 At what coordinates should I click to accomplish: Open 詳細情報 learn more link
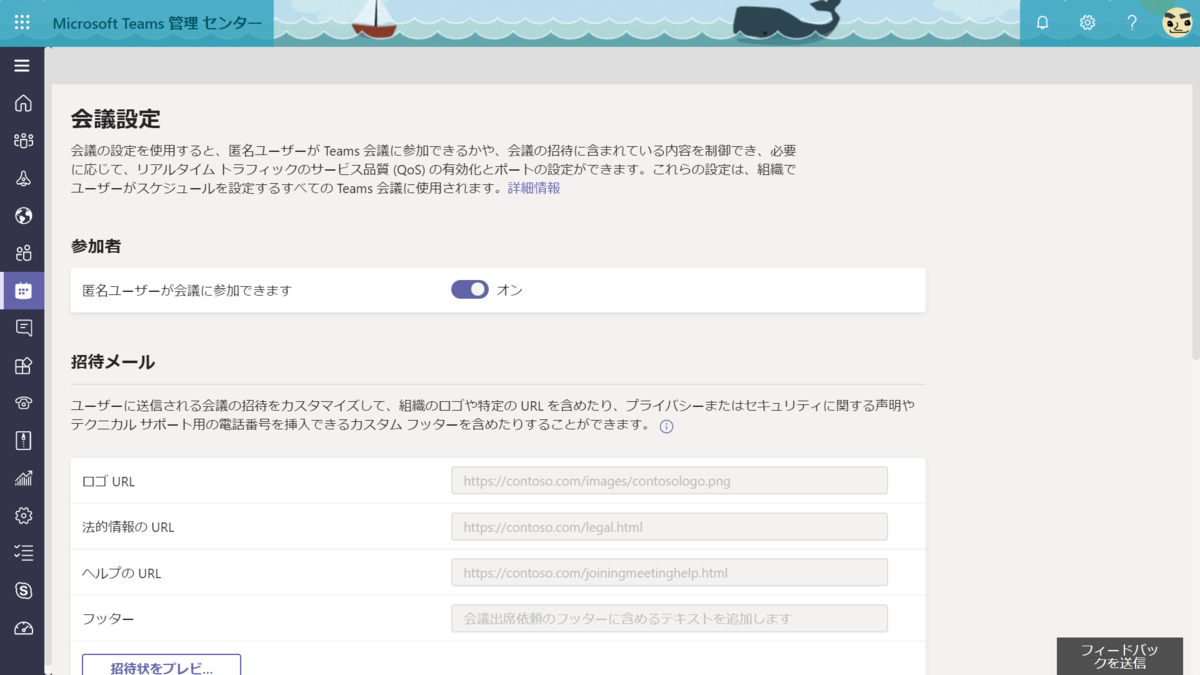pos(534,188)
